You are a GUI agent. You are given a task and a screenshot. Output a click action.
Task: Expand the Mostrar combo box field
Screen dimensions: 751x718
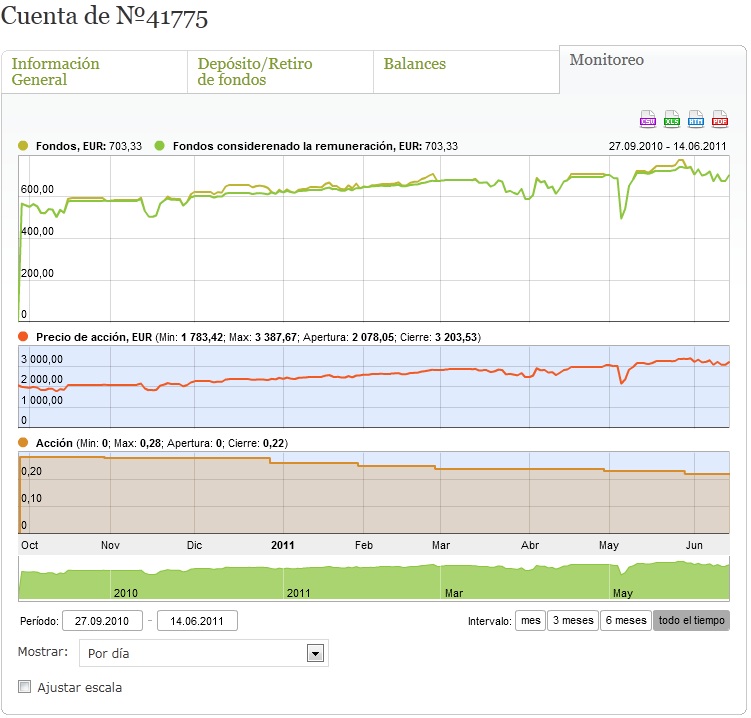point(204,653)
